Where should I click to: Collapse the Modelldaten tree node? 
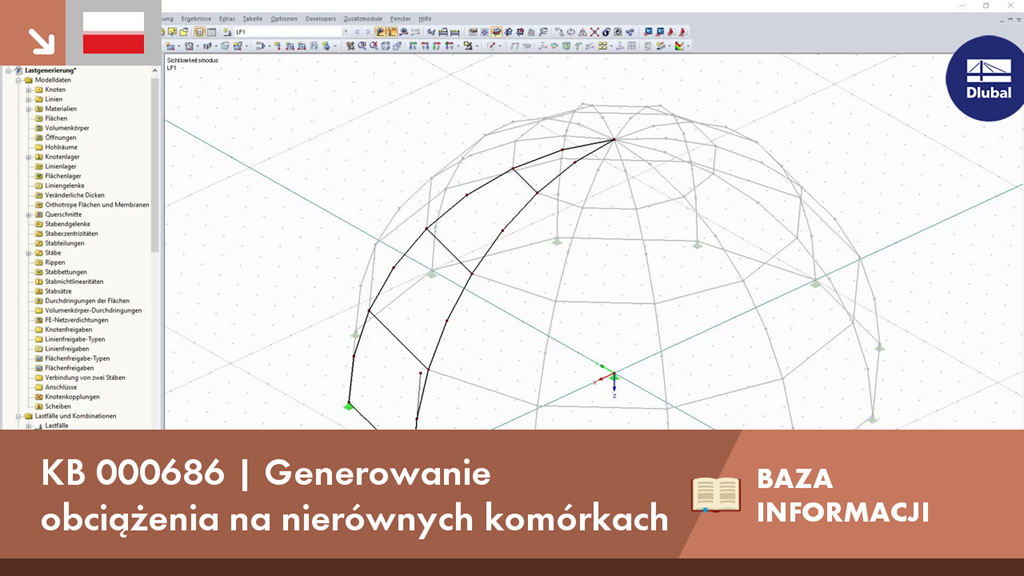coord(18,80)
